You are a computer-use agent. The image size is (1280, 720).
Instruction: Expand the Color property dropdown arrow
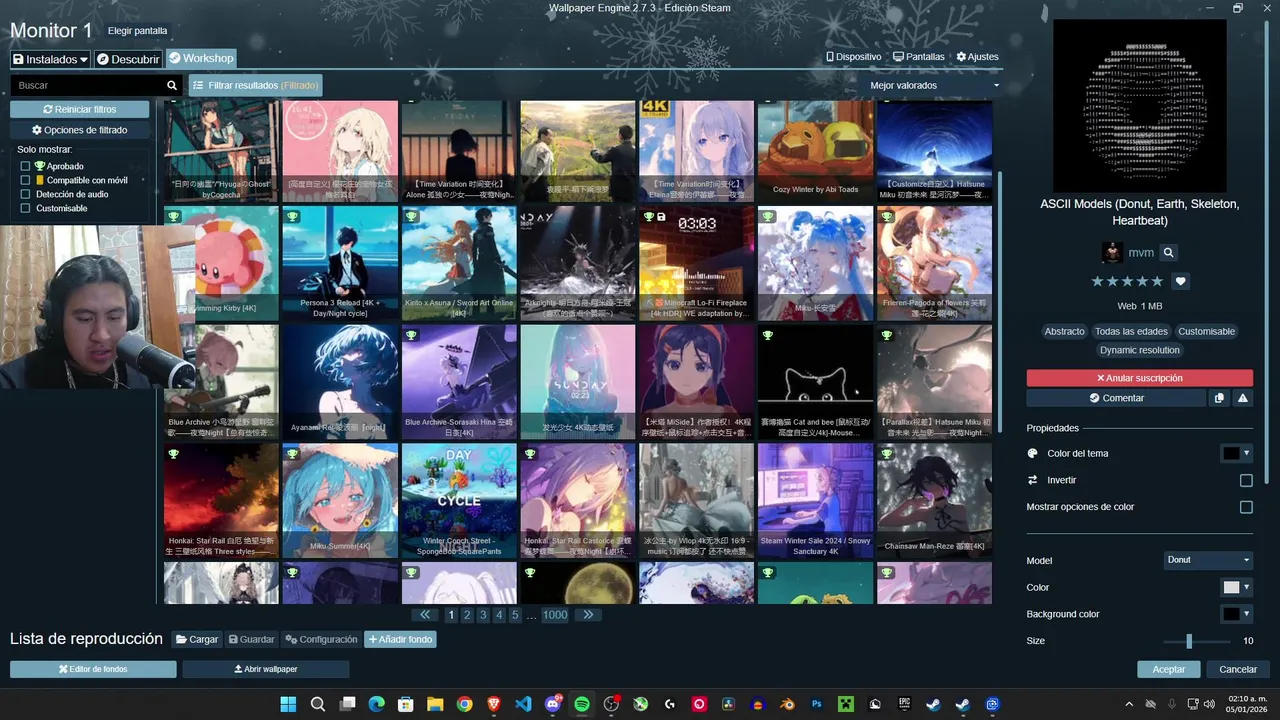(1246, 587)
